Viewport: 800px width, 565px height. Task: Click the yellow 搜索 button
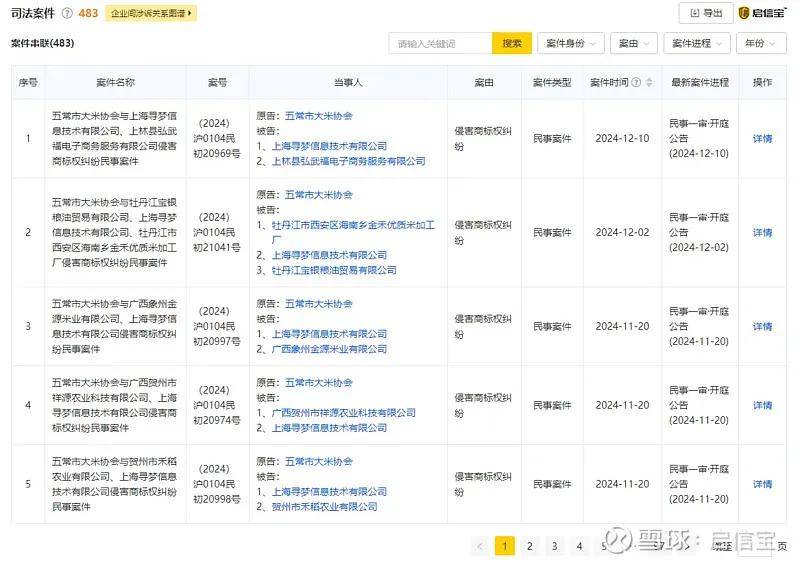pyautogui.click(x=511, y=44)
